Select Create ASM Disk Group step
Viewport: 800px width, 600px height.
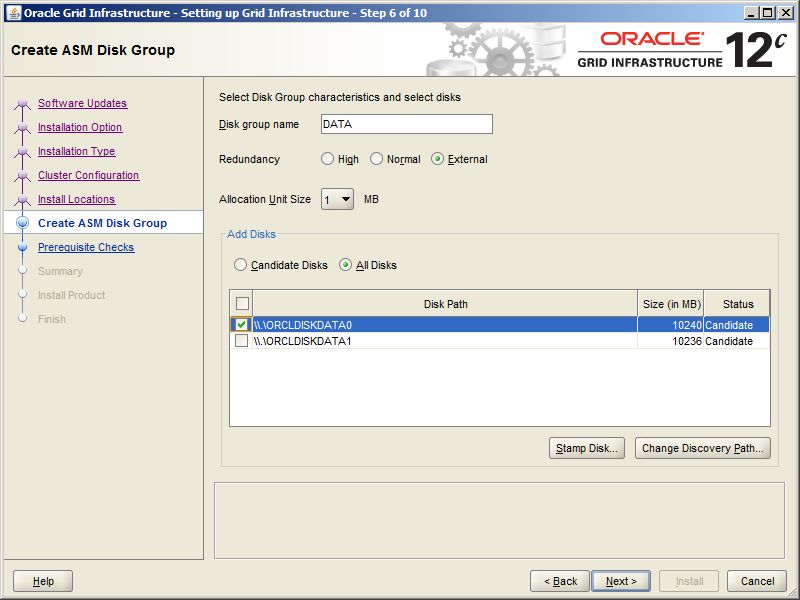click(x=103, y=223)
